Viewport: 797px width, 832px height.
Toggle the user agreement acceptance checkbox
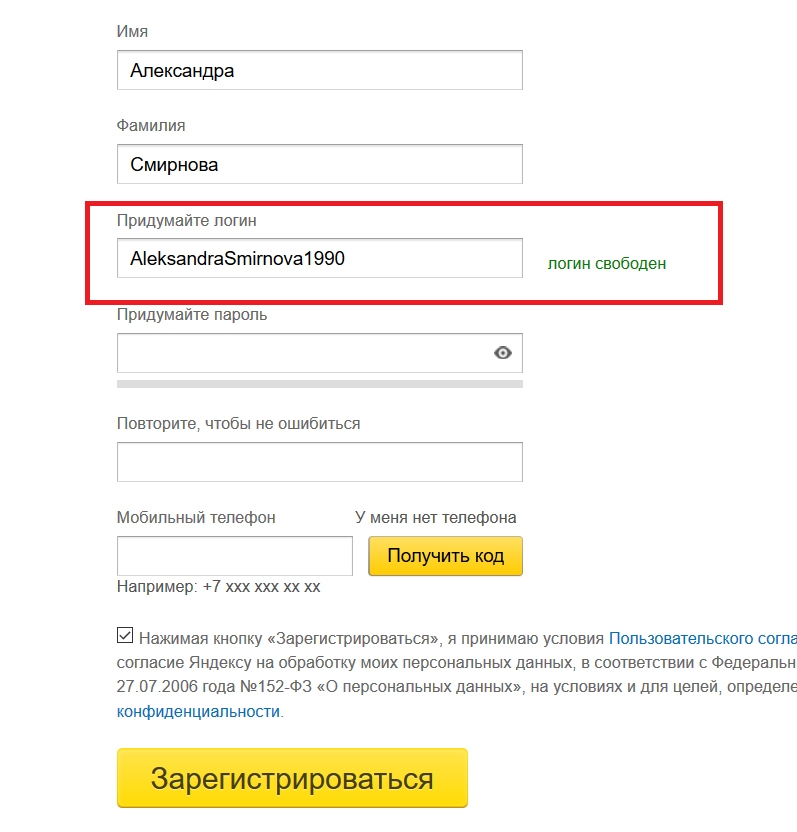tap(125, 635)
